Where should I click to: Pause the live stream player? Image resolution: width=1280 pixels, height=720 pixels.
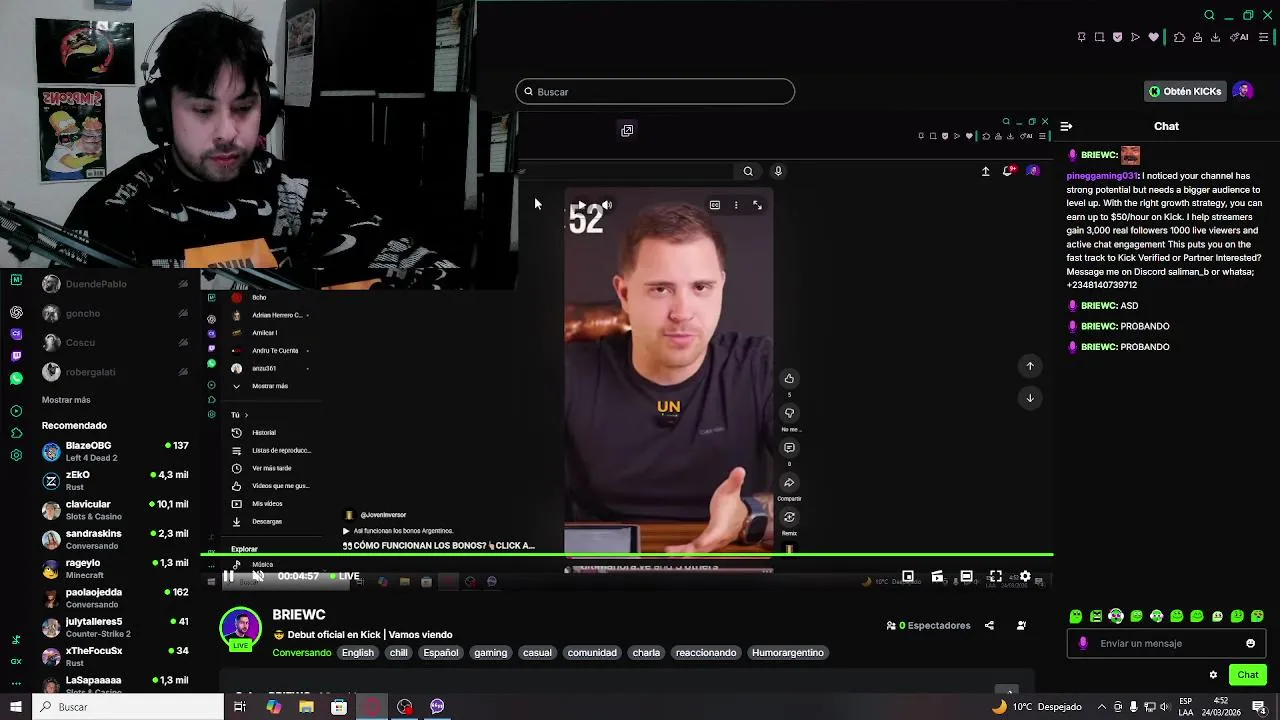[x=228, y=576]
